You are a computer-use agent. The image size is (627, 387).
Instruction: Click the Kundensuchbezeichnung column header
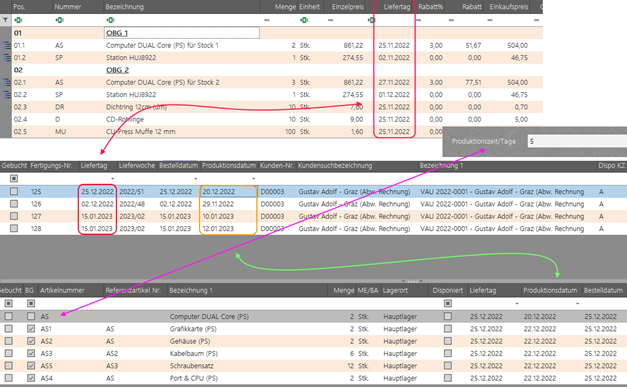(335, 166)
